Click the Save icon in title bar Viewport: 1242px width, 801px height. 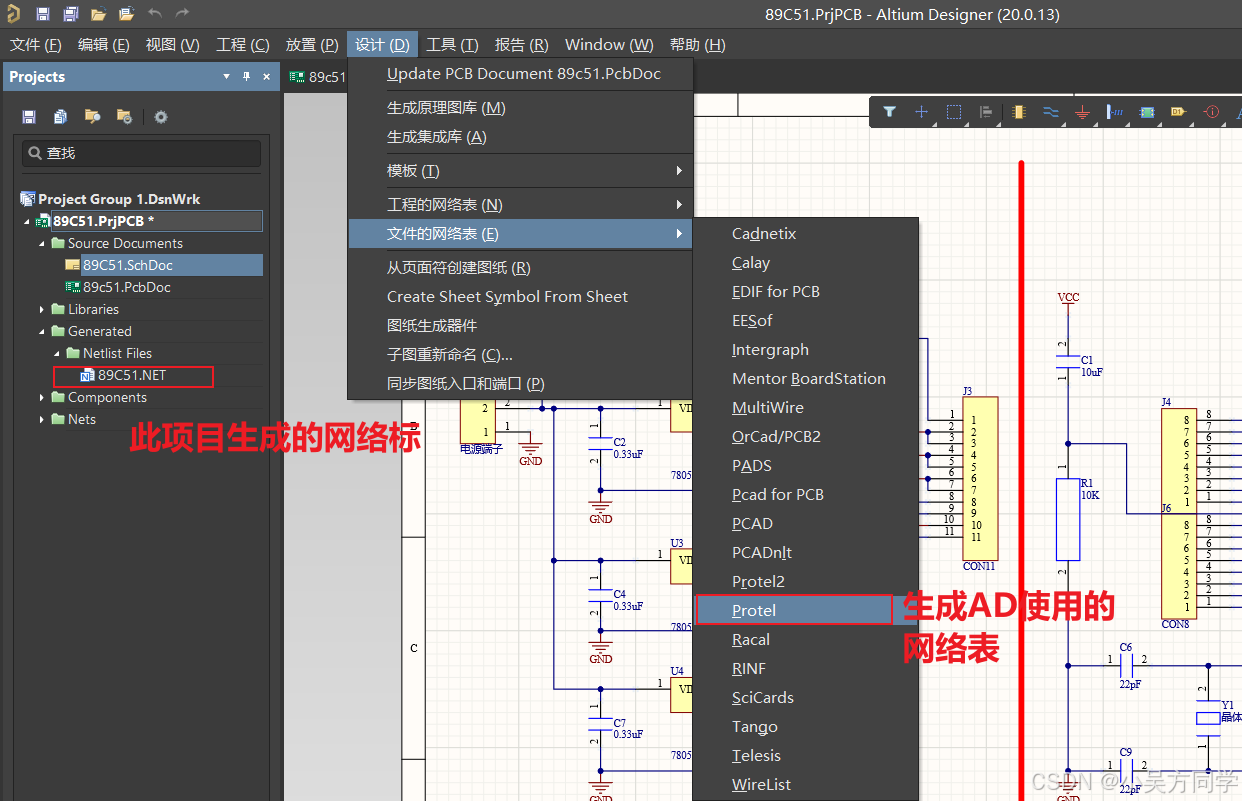[43, 14]
